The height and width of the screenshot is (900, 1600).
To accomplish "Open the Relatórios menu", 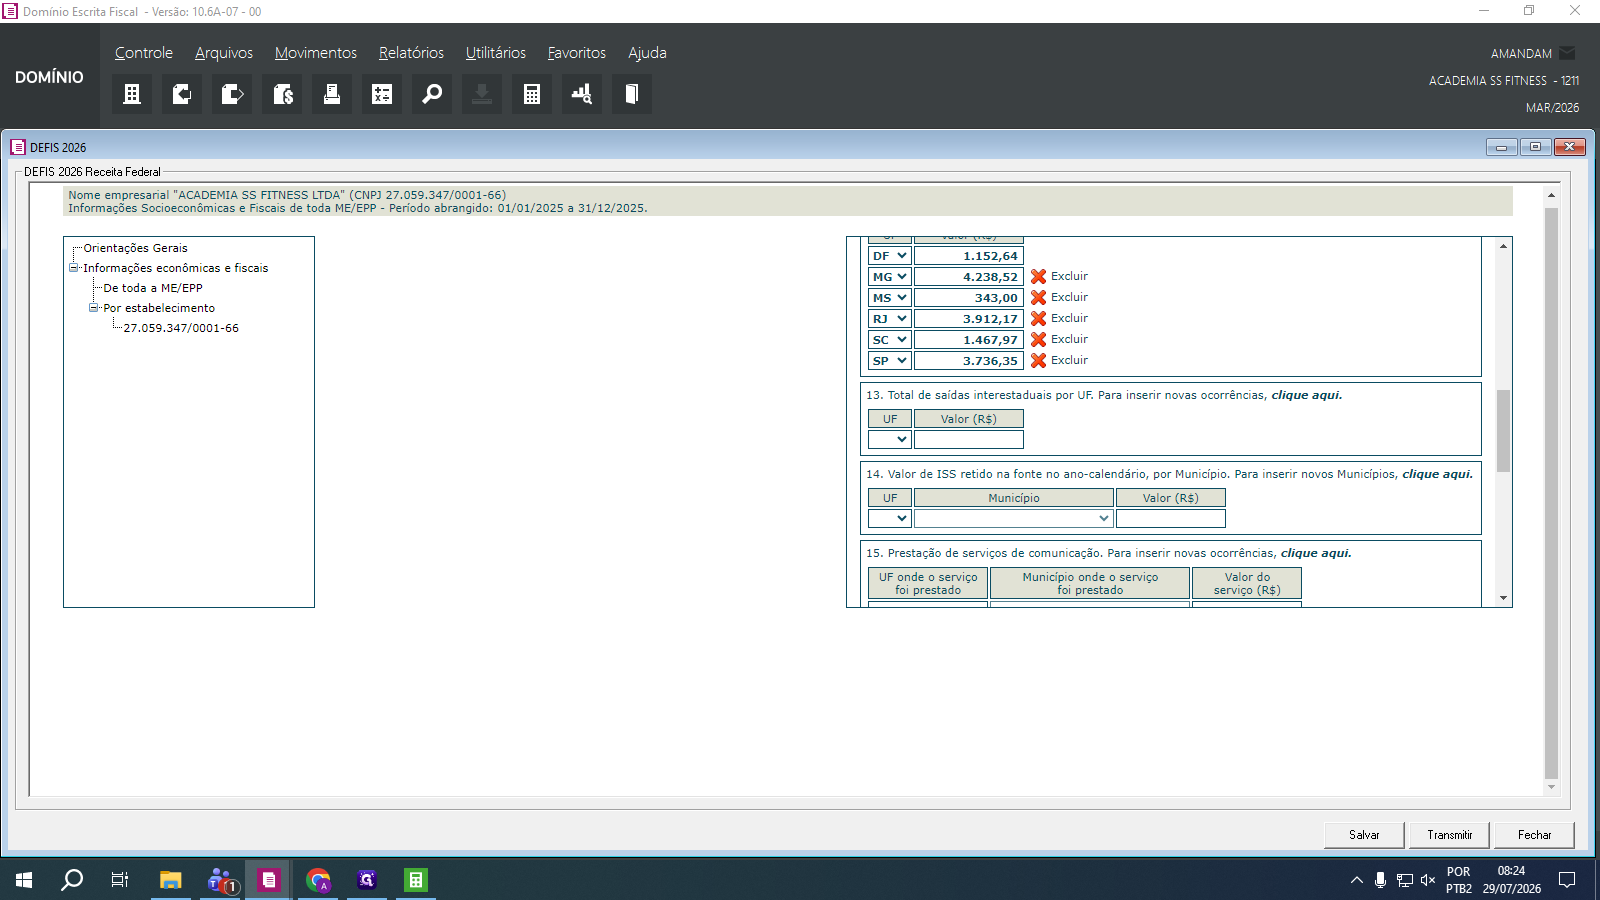I will point(411,53).
